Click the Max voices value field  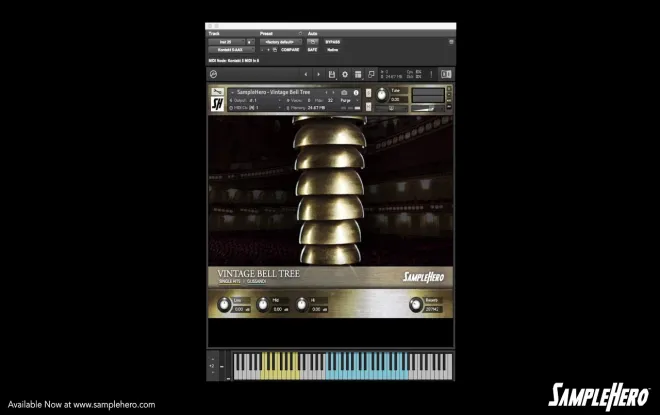point(330,101)
